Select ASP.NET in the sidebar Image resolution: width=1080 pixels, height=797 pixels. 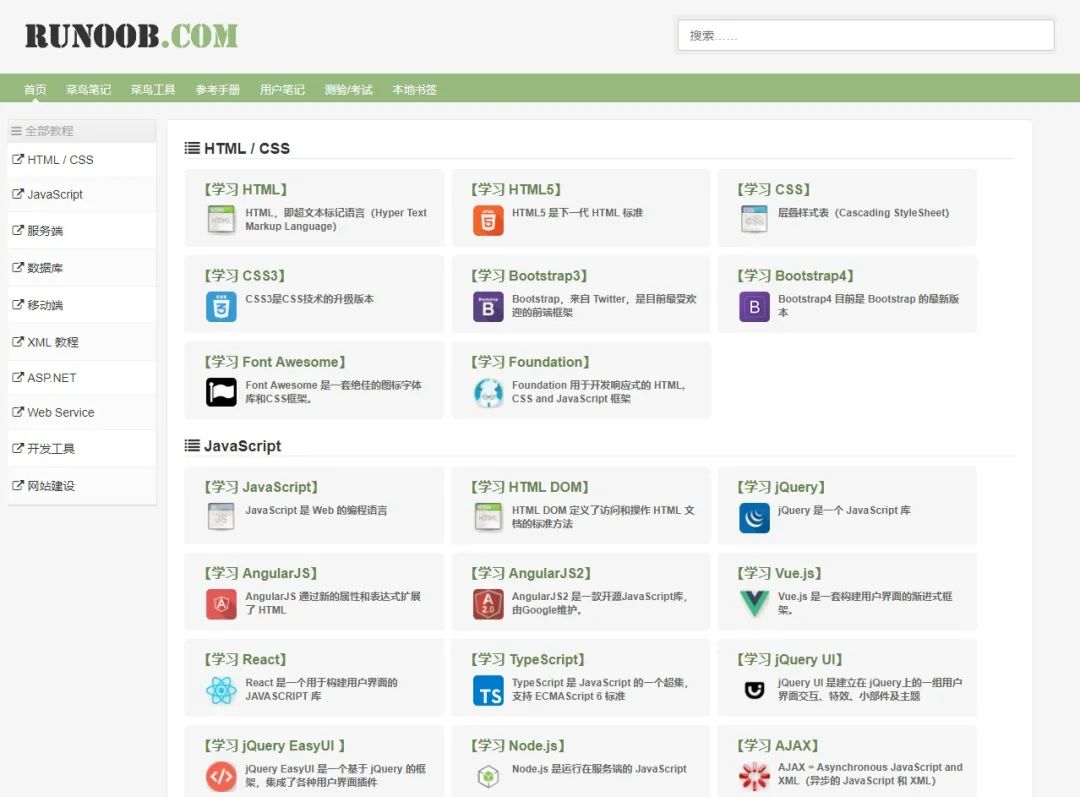coord(82,378)
